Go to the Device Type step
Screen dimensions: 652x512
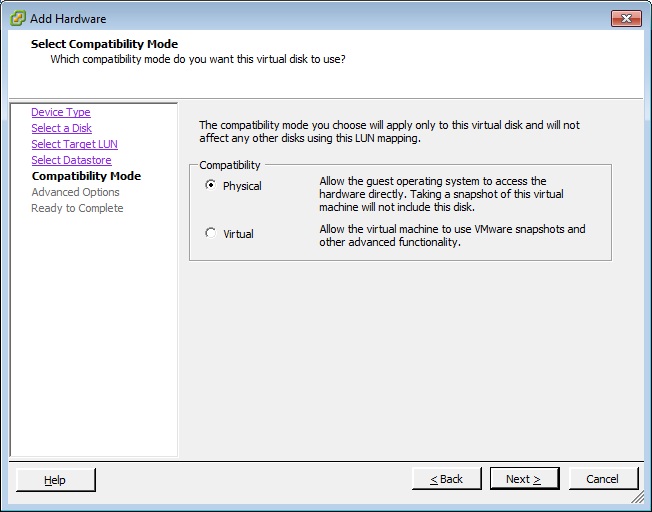click(61, 112)
